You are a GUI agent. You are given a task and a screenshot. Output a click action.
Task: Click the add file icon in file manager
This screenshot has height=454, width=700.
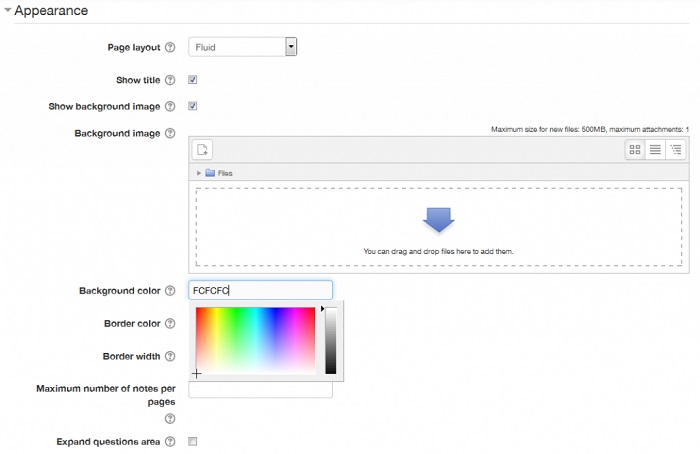pyautogui.click(x=203, y=150)
